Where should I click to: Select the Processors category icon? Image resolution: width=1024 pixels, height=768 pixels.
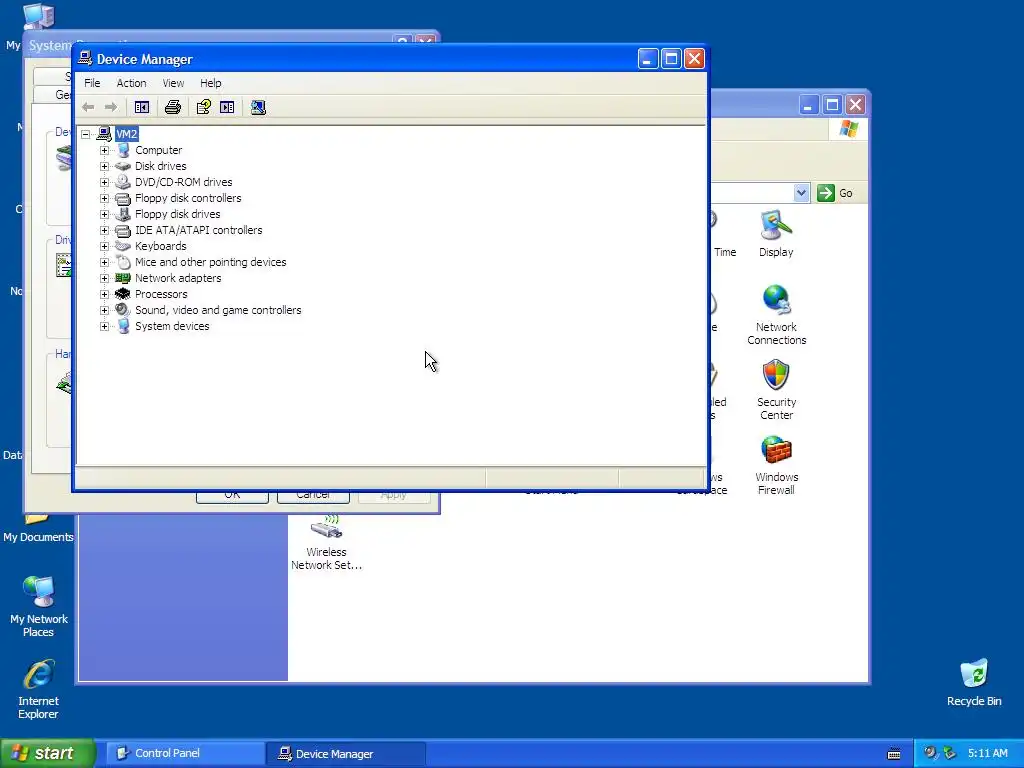coord(123,294)
